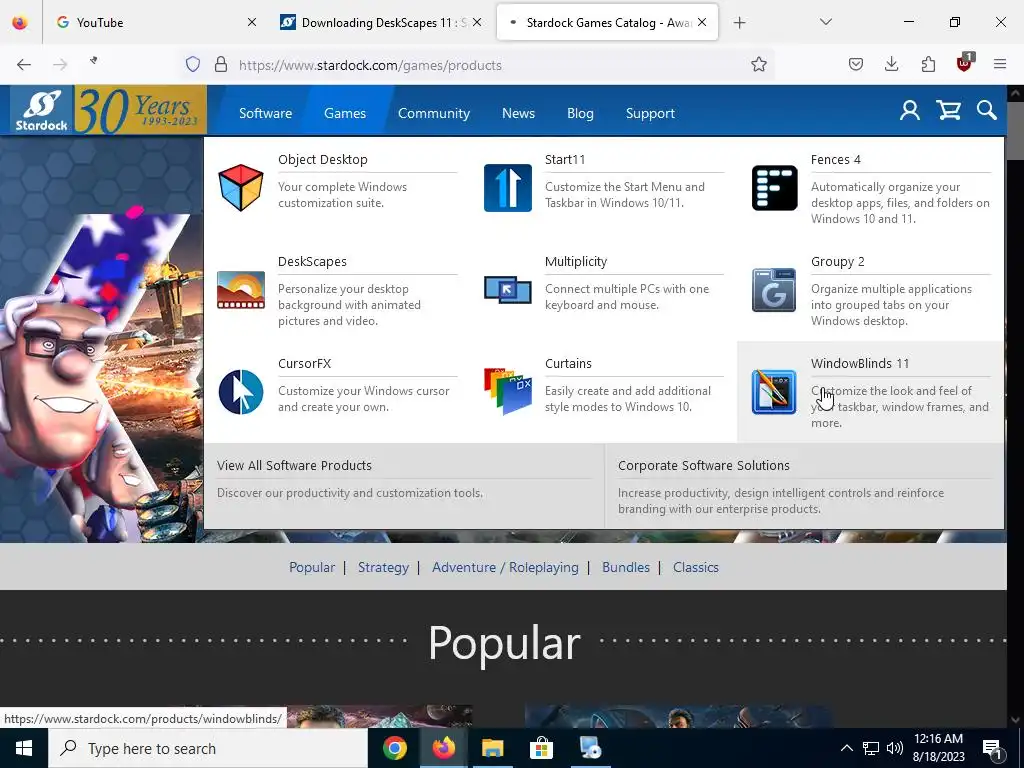Screen dimensions: 1024x768
Task: Close the Stardock Games Catalog tab
Action: tap(701, 22)
